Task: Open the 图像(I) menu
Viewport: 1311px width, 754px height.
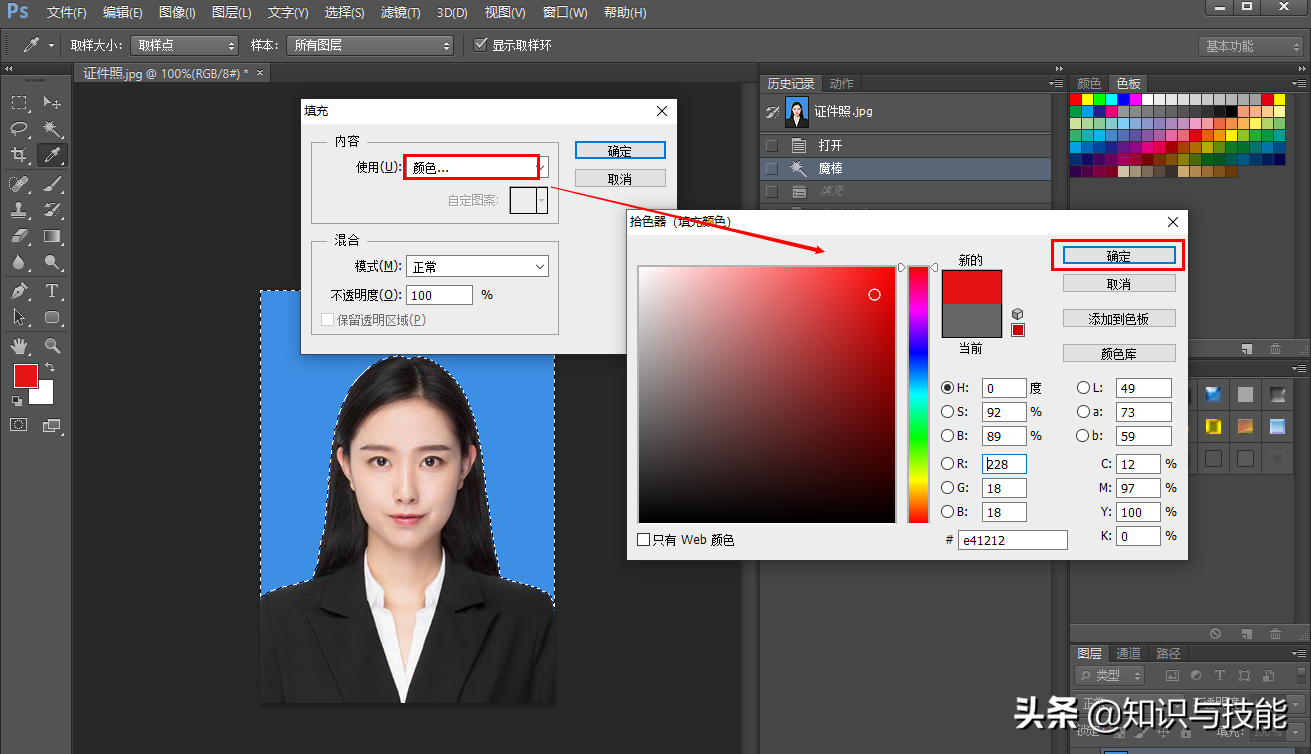Action: (177, 13)
